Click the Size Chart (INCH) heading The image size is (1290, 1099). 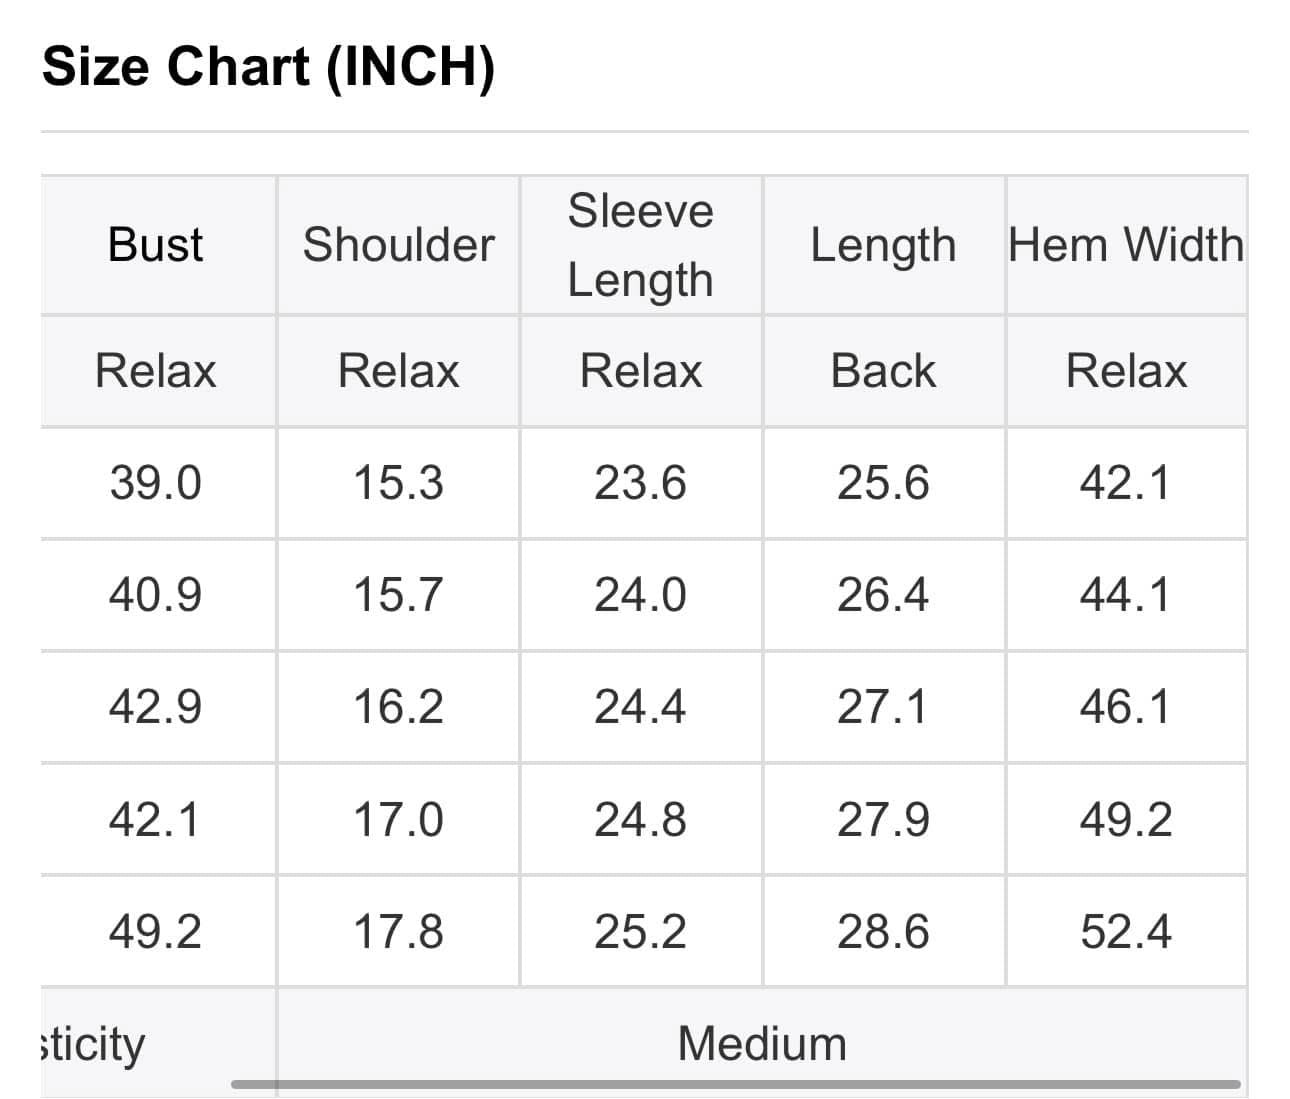[268, 68]
